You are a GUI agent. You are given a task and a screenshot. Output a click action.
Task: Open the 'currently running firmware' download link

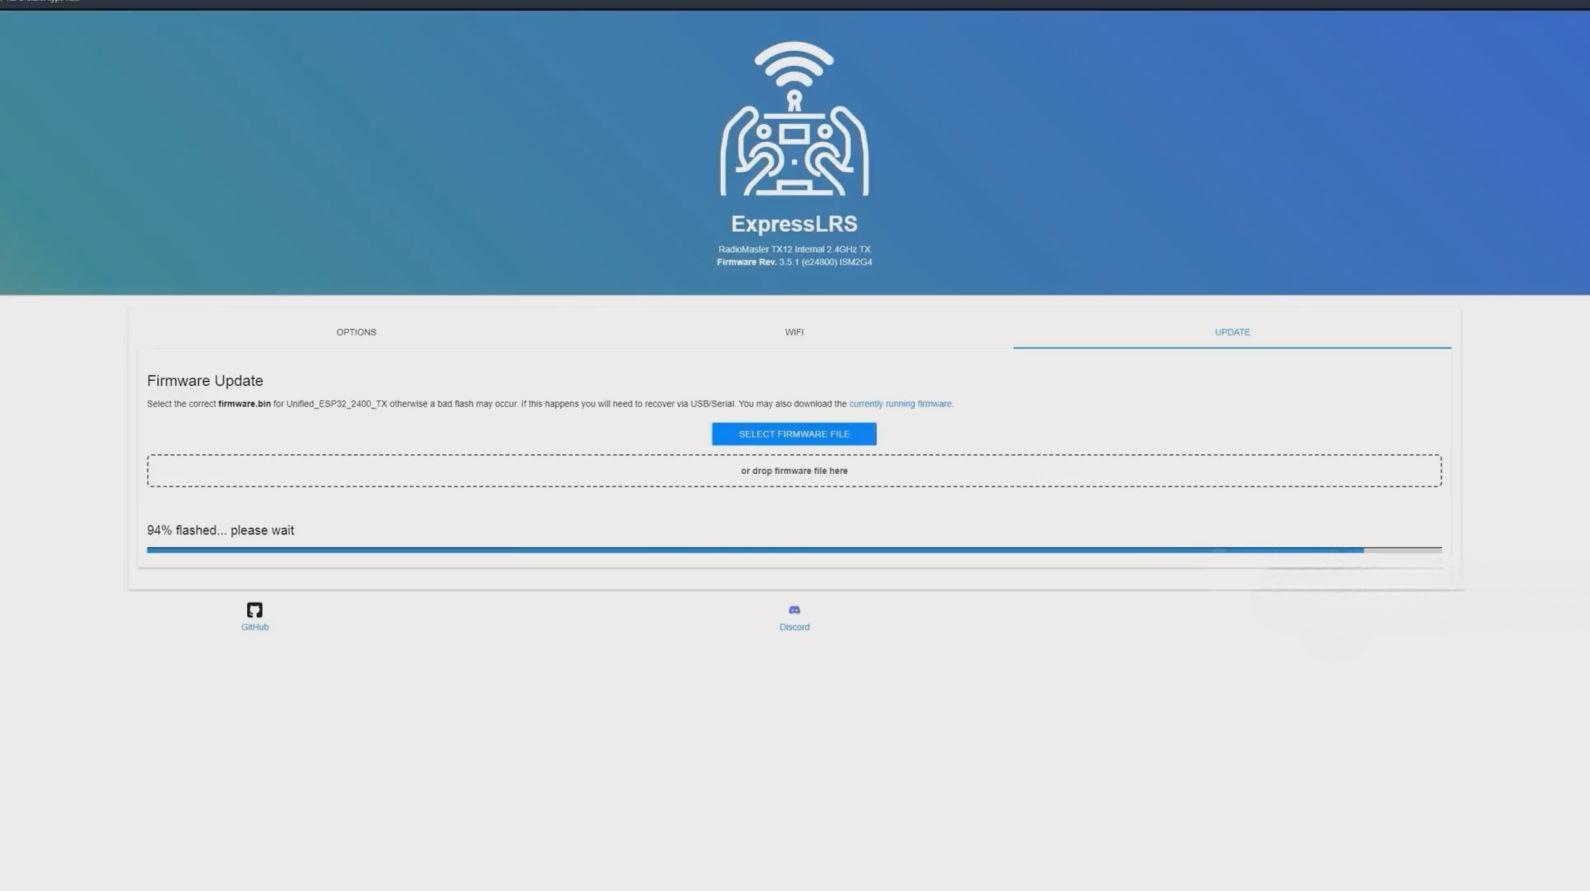point(900,404)
